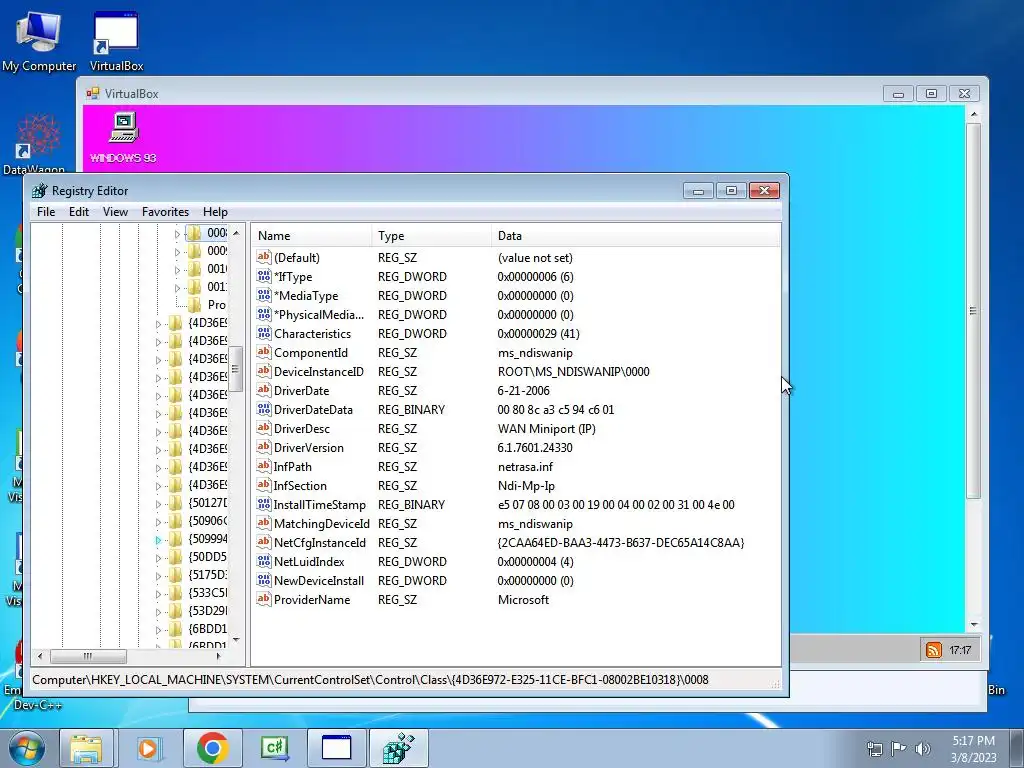This screenshot has height=768, width=1024.
Task: Click the VirtualBox window vertical scrollbar thumb
Action: [x=974, y=311]
